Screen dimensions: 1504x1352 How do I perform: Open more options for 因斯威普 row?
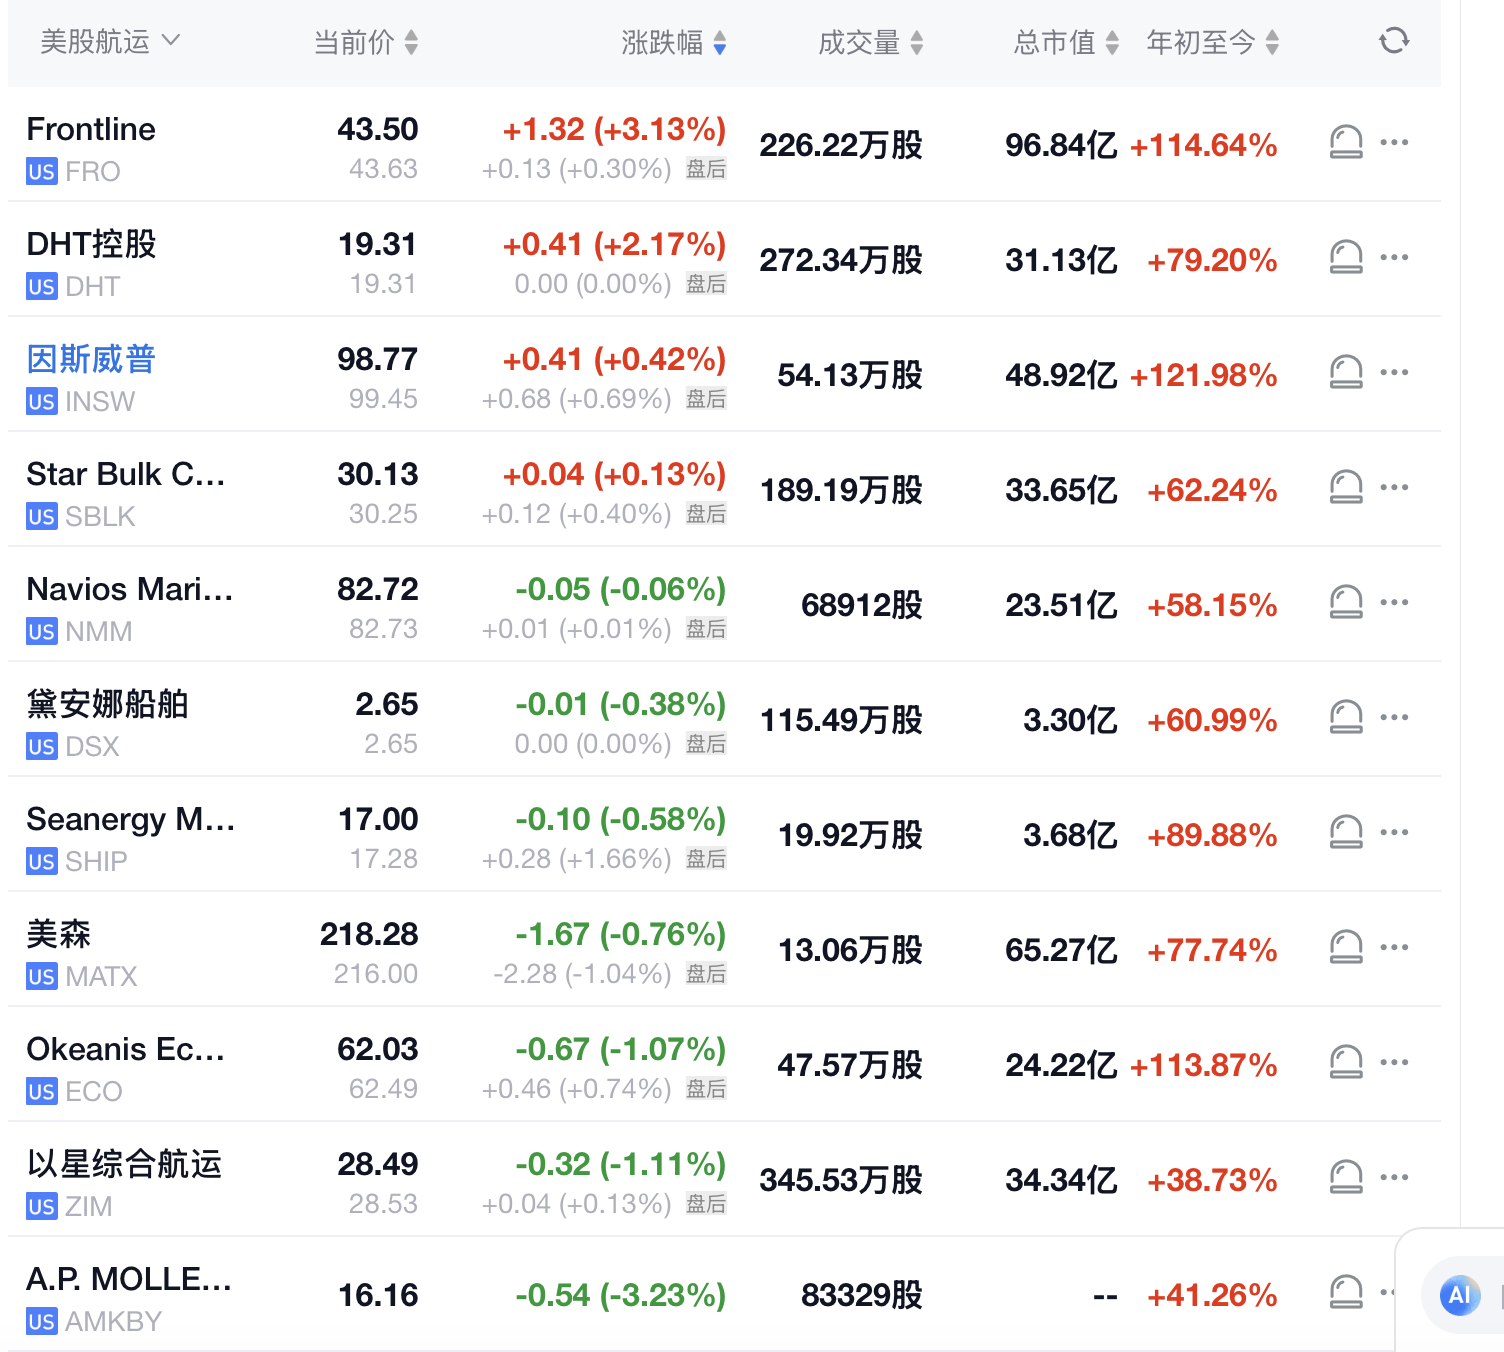(x=1394, y=372)
